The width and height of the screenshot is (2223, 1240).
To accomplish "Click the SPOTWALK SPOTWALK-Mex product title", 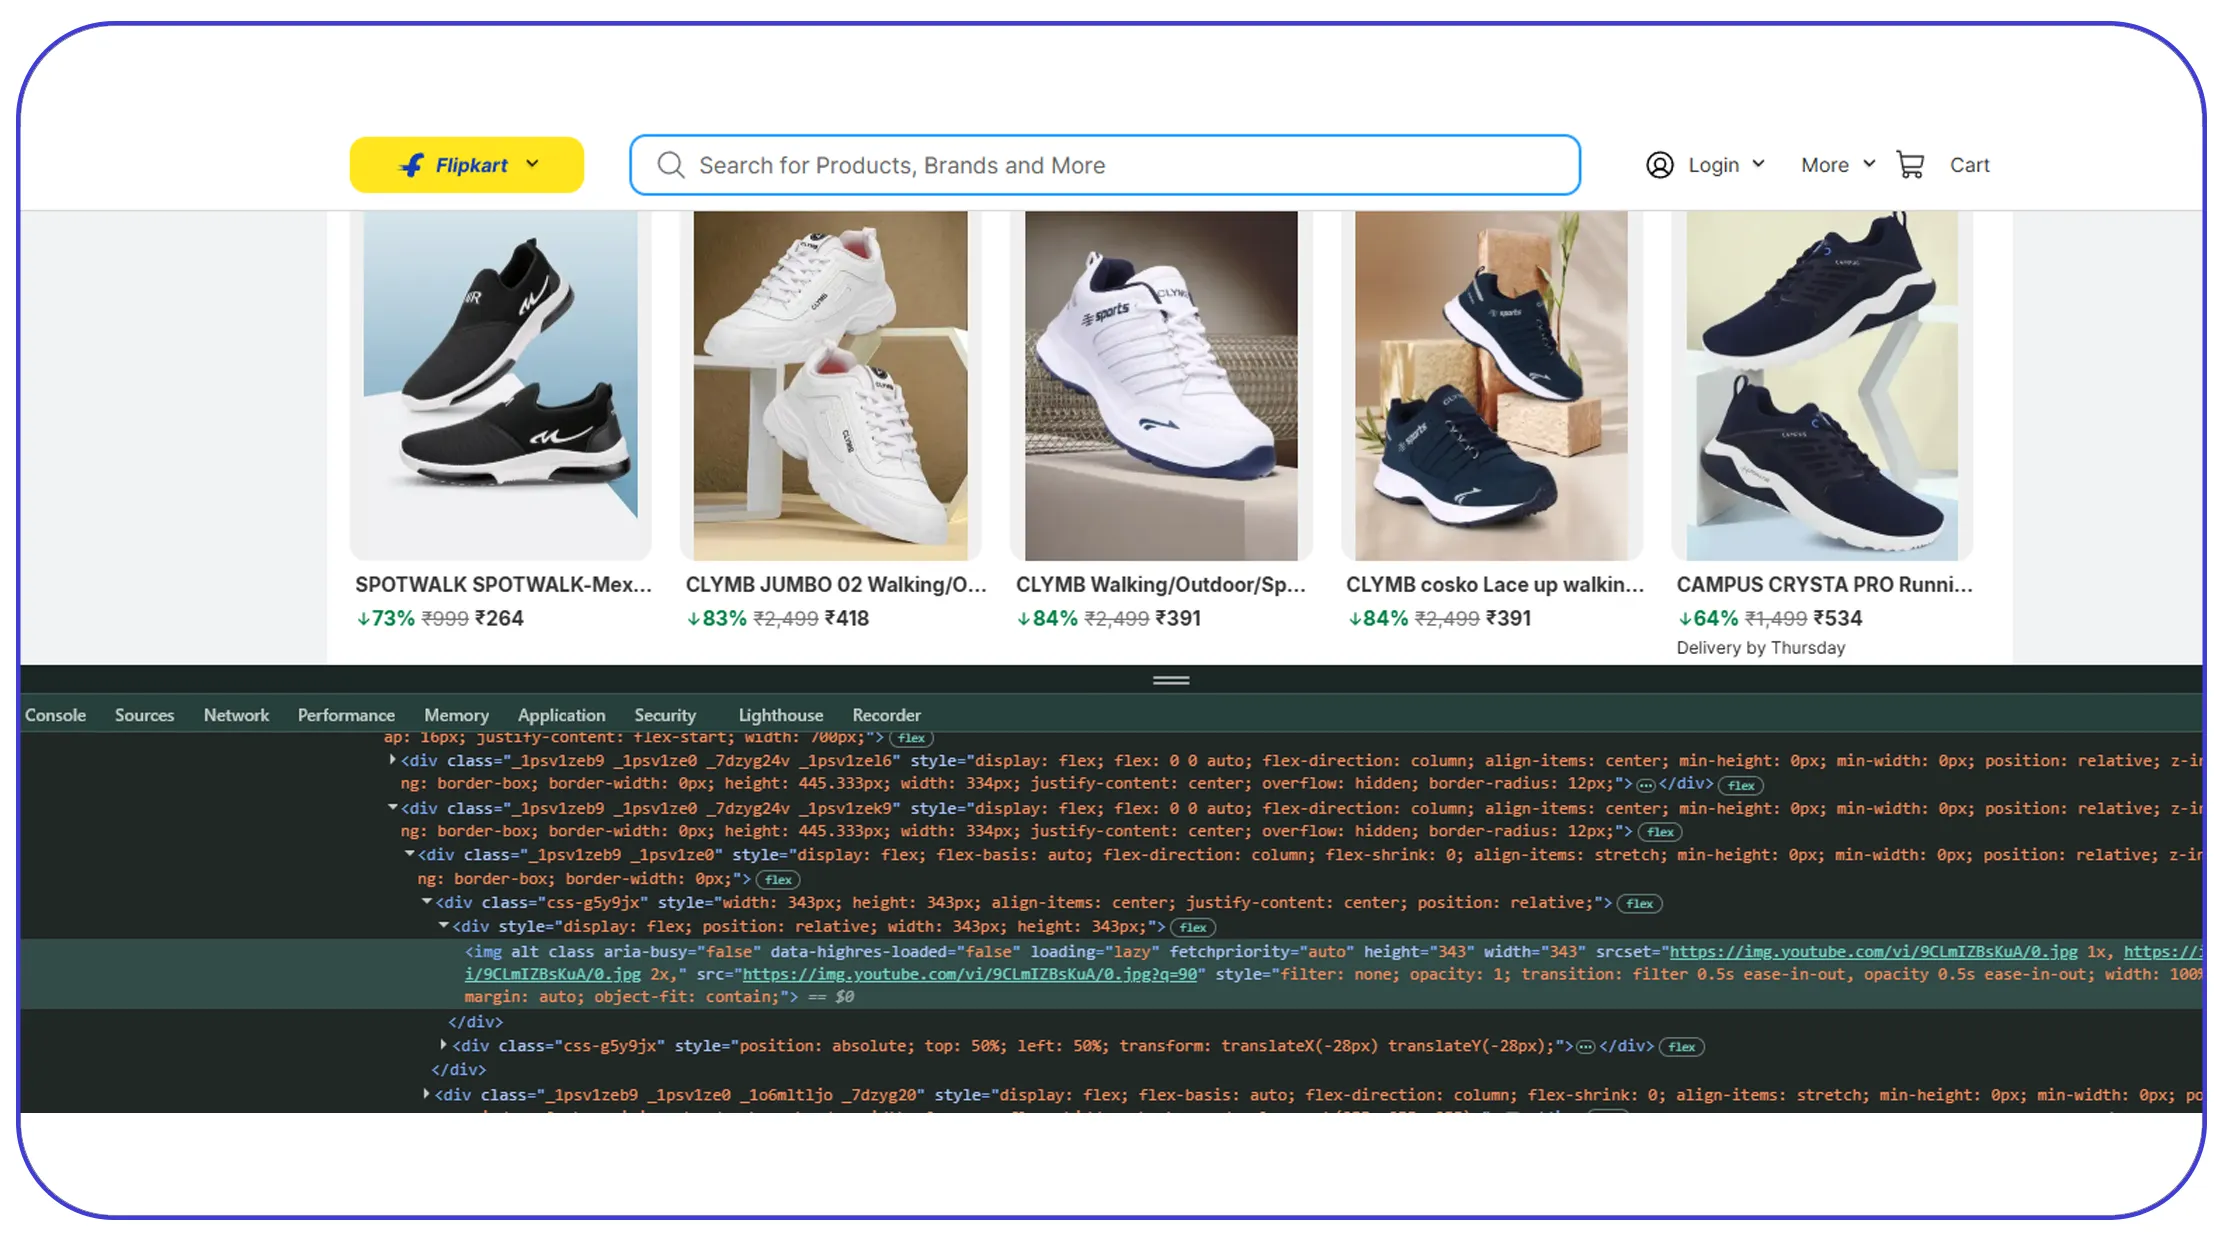I will [x=503, y=585].
